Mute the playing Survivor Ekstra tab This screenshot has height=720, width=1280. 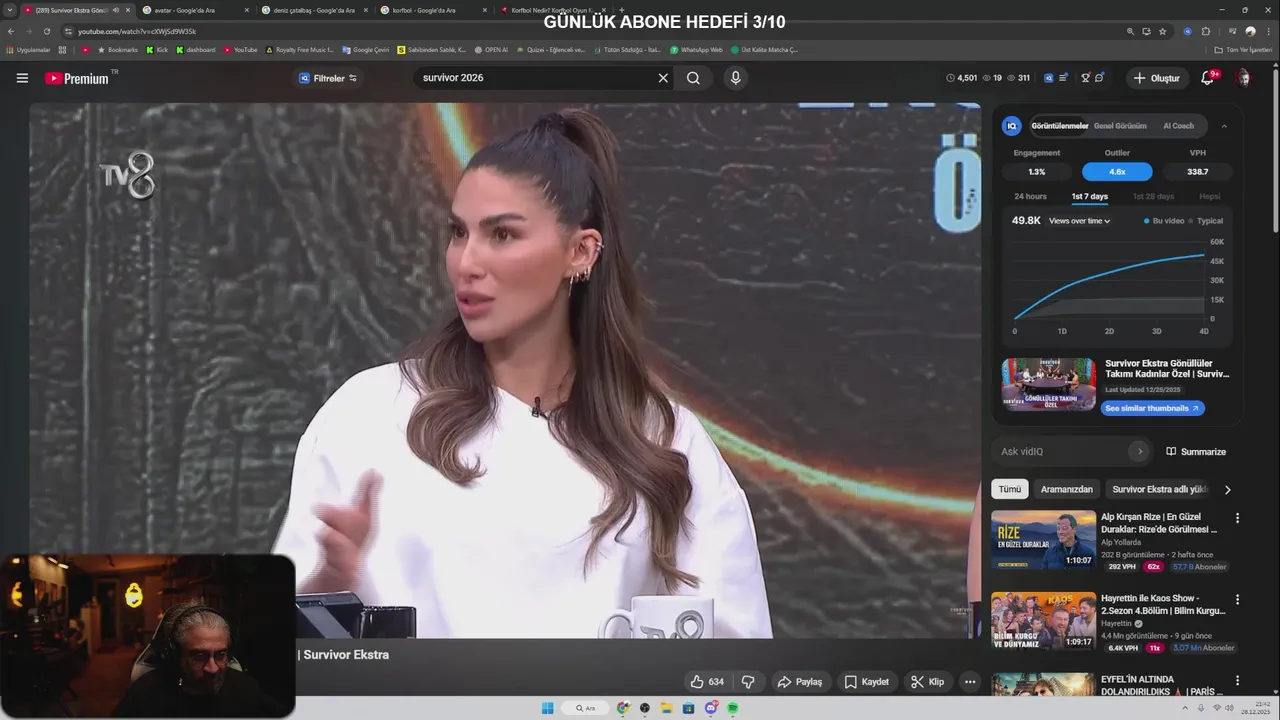tap(116, 10)
